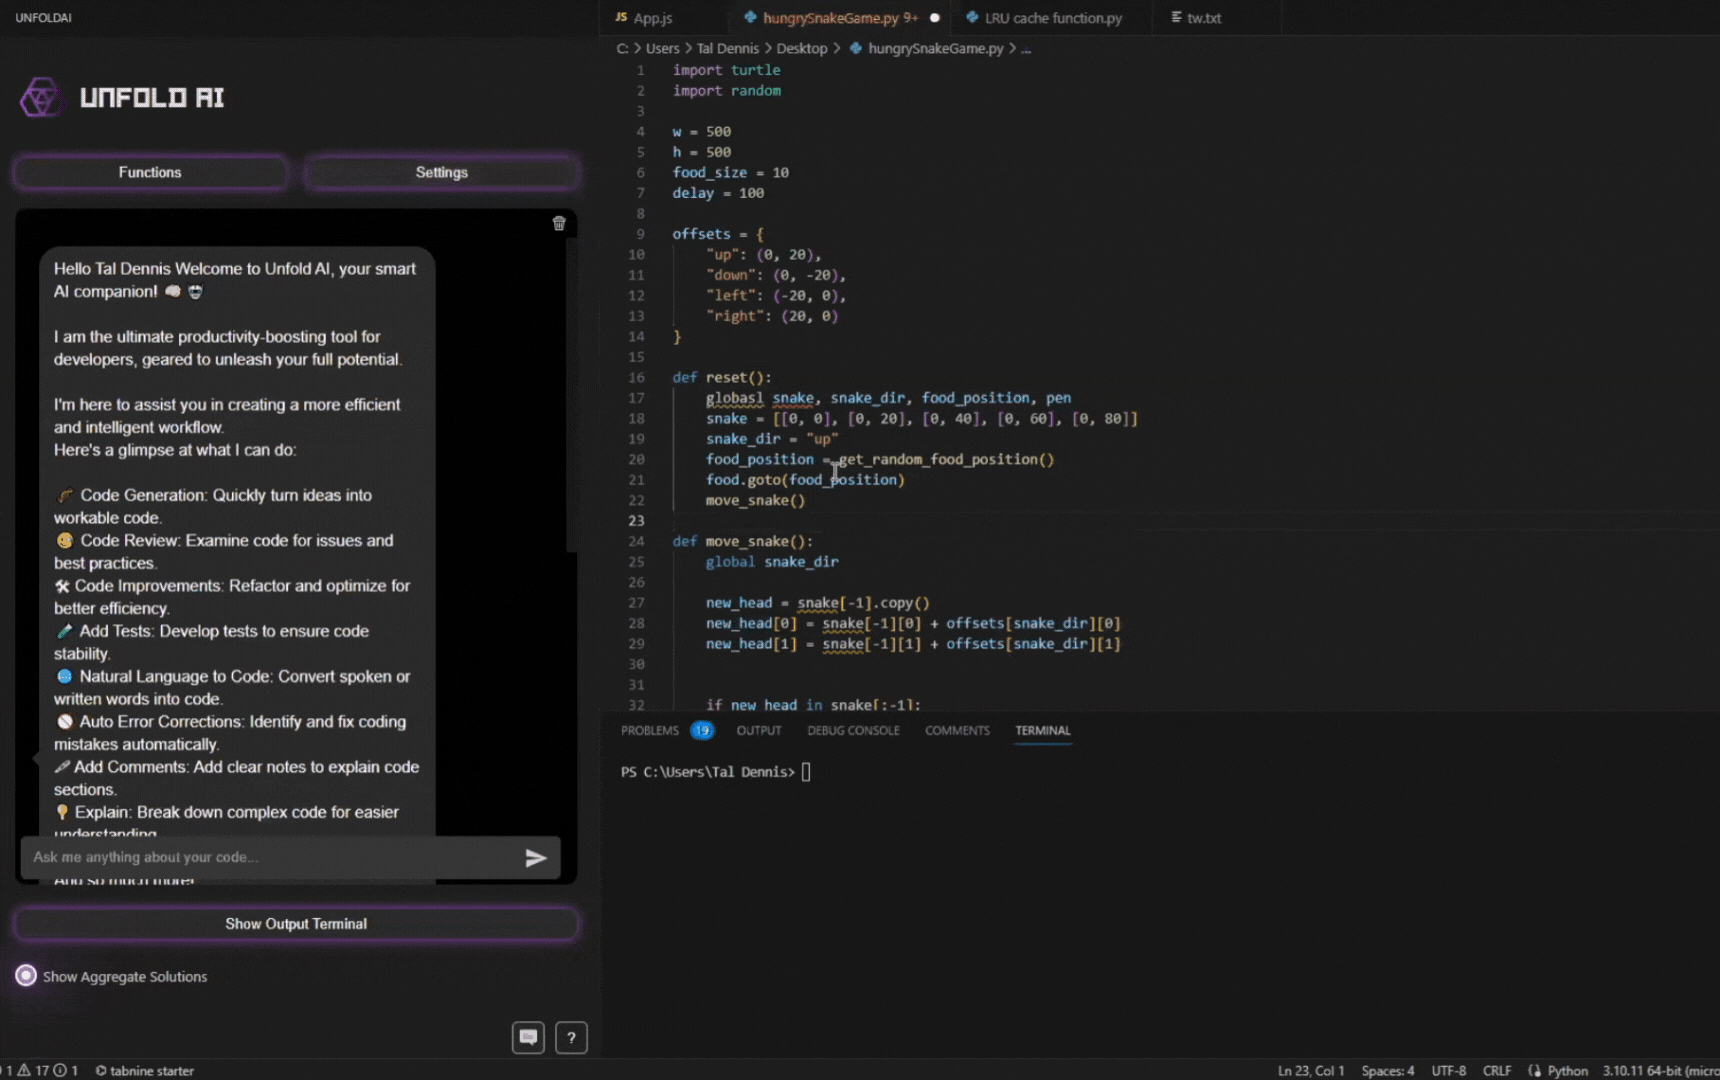The height and width of the screenshot is (1080, 1720).
Task: Open the CRLF line ending selector
Action: (x=1496, y=1070)
